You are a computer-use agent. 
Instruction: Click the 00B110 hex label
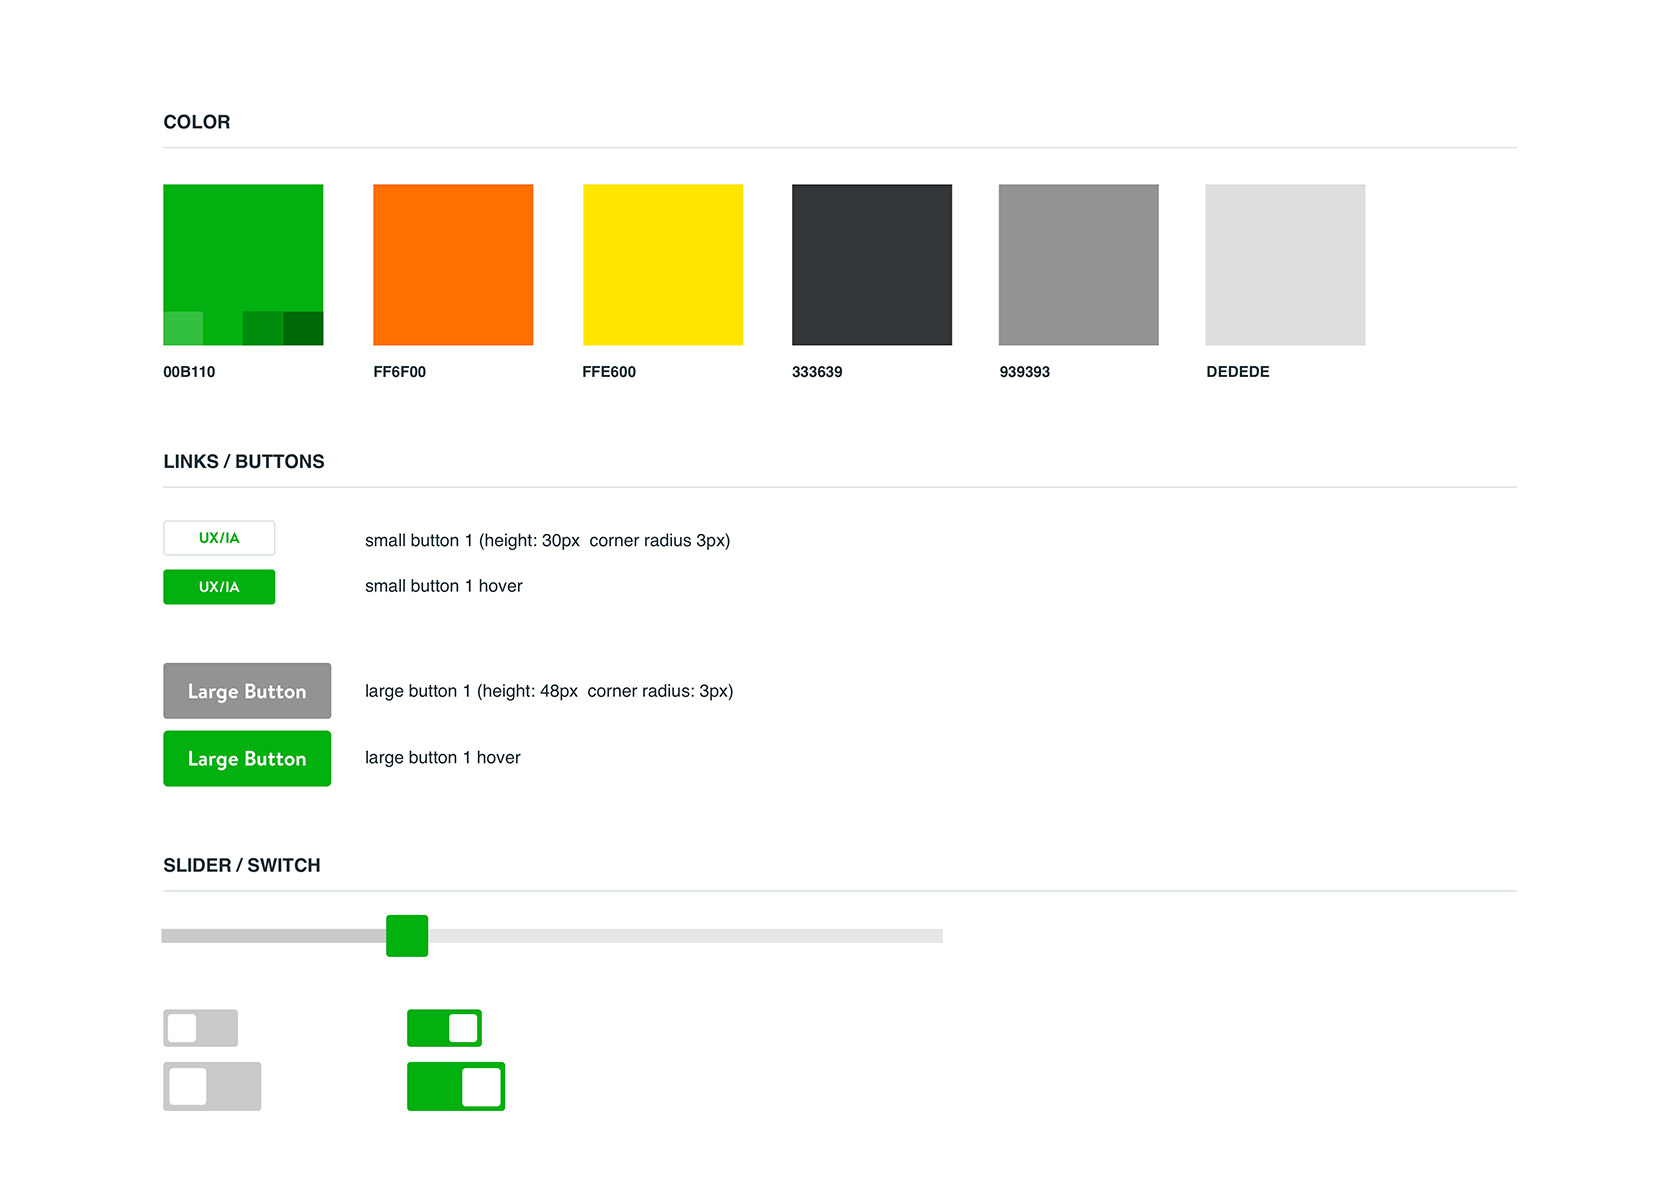pos(189,372)
